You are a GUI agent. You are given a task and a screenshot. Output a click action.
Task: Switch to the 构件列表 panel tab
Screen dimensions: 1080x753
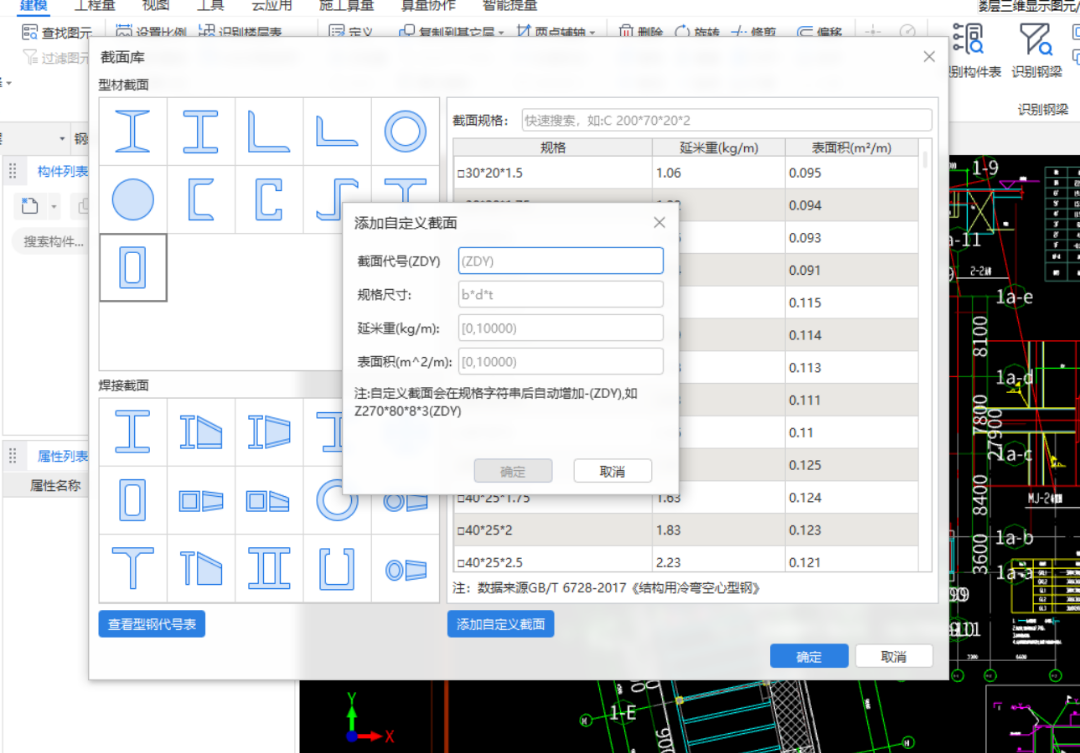point(62,172)
